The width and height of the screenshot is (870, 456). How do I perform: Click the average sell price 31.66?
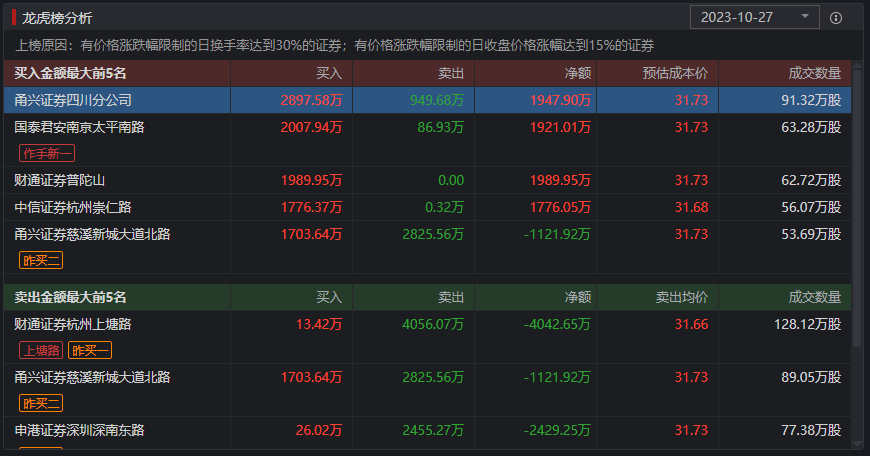click(x=691, y=324)
